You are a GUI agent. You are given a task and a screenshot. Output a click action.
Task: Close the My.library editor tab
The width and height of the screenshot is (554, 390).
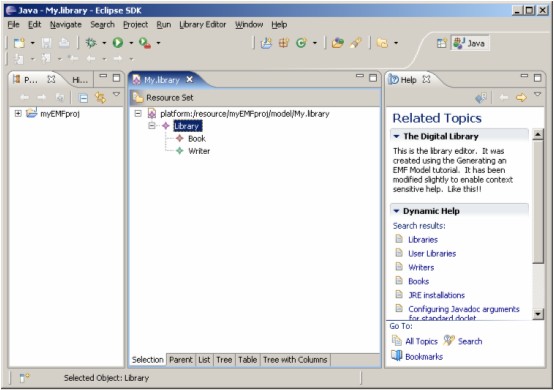pos(189,79)
